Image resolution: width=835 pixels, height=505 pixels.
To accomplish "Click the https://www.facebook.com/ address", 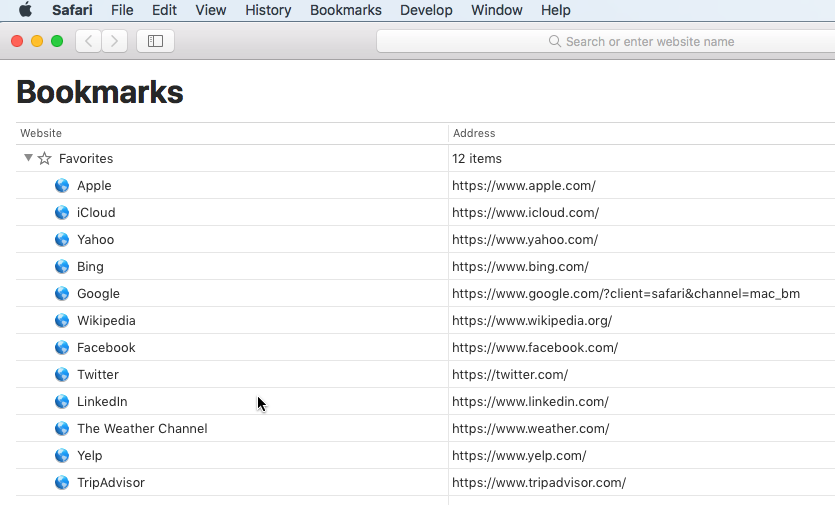I will click(535, 348).
